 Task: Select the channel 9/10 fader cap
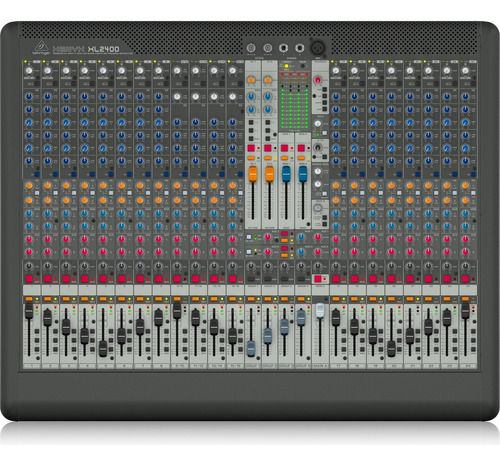pyautogui.click(x=177, y=311)
